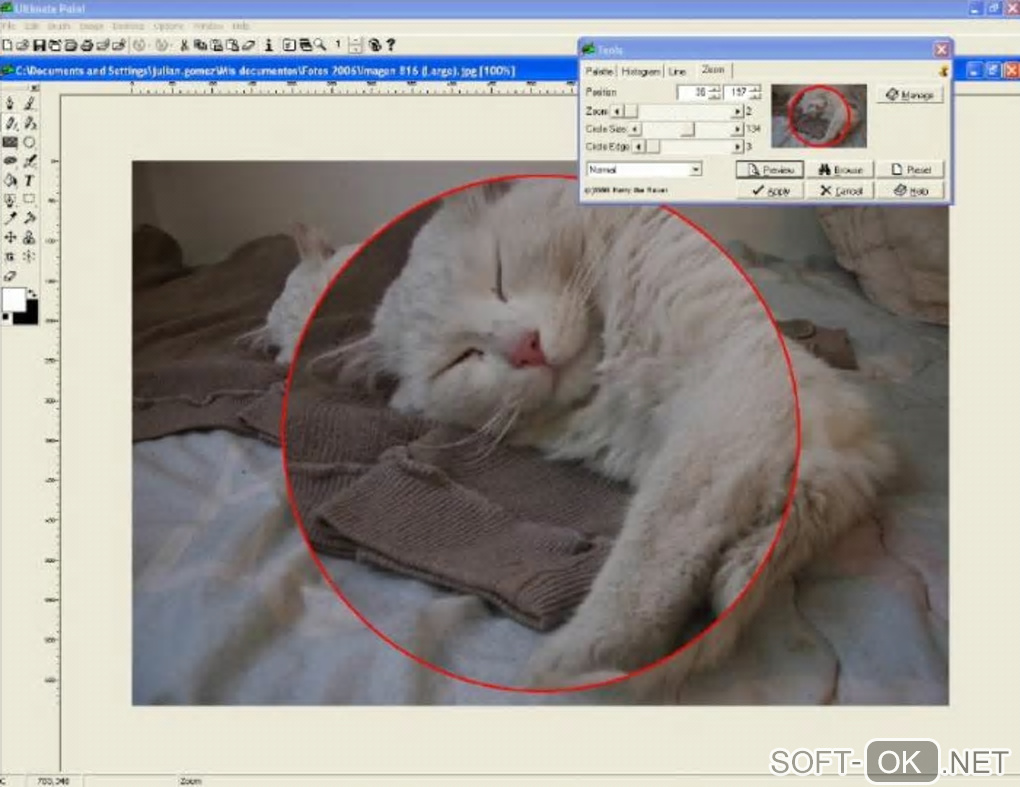Click the Reset button

coord(911,170)
